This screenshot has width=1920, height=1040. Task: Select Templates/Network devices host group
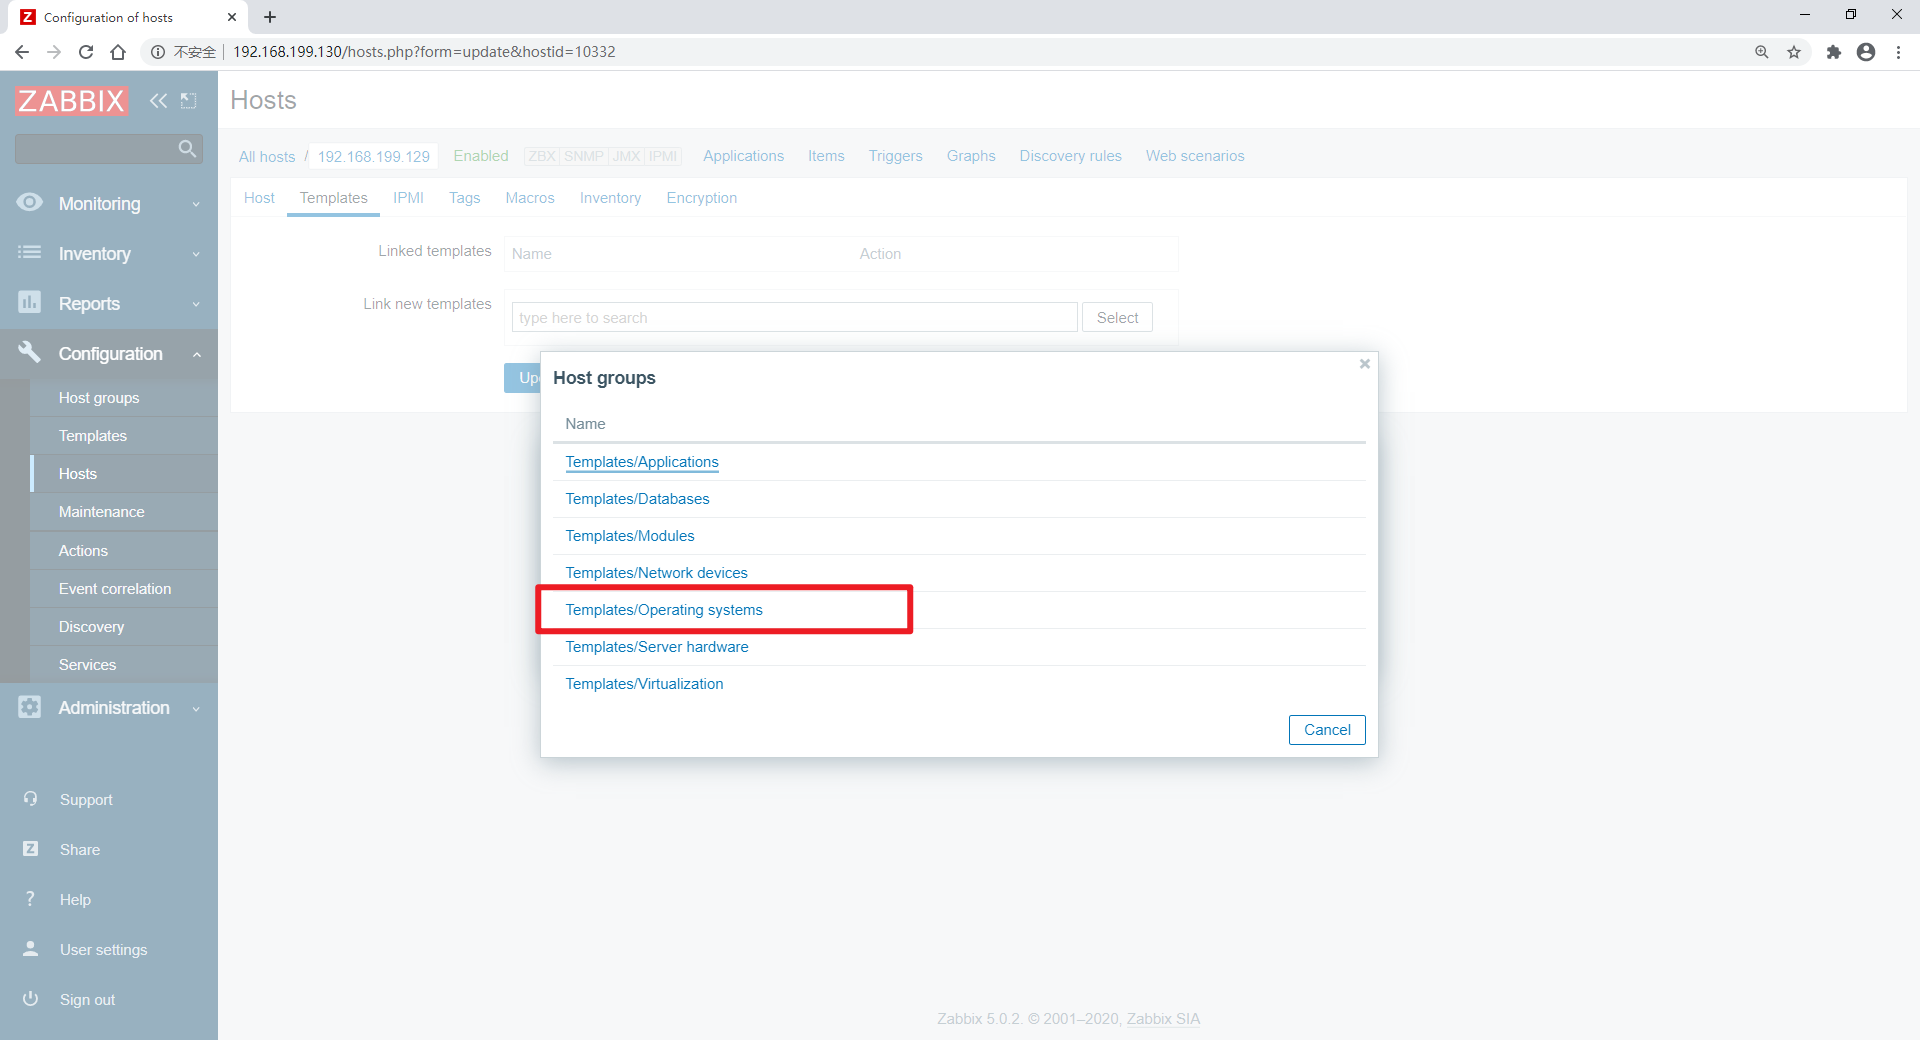point(656,573)
